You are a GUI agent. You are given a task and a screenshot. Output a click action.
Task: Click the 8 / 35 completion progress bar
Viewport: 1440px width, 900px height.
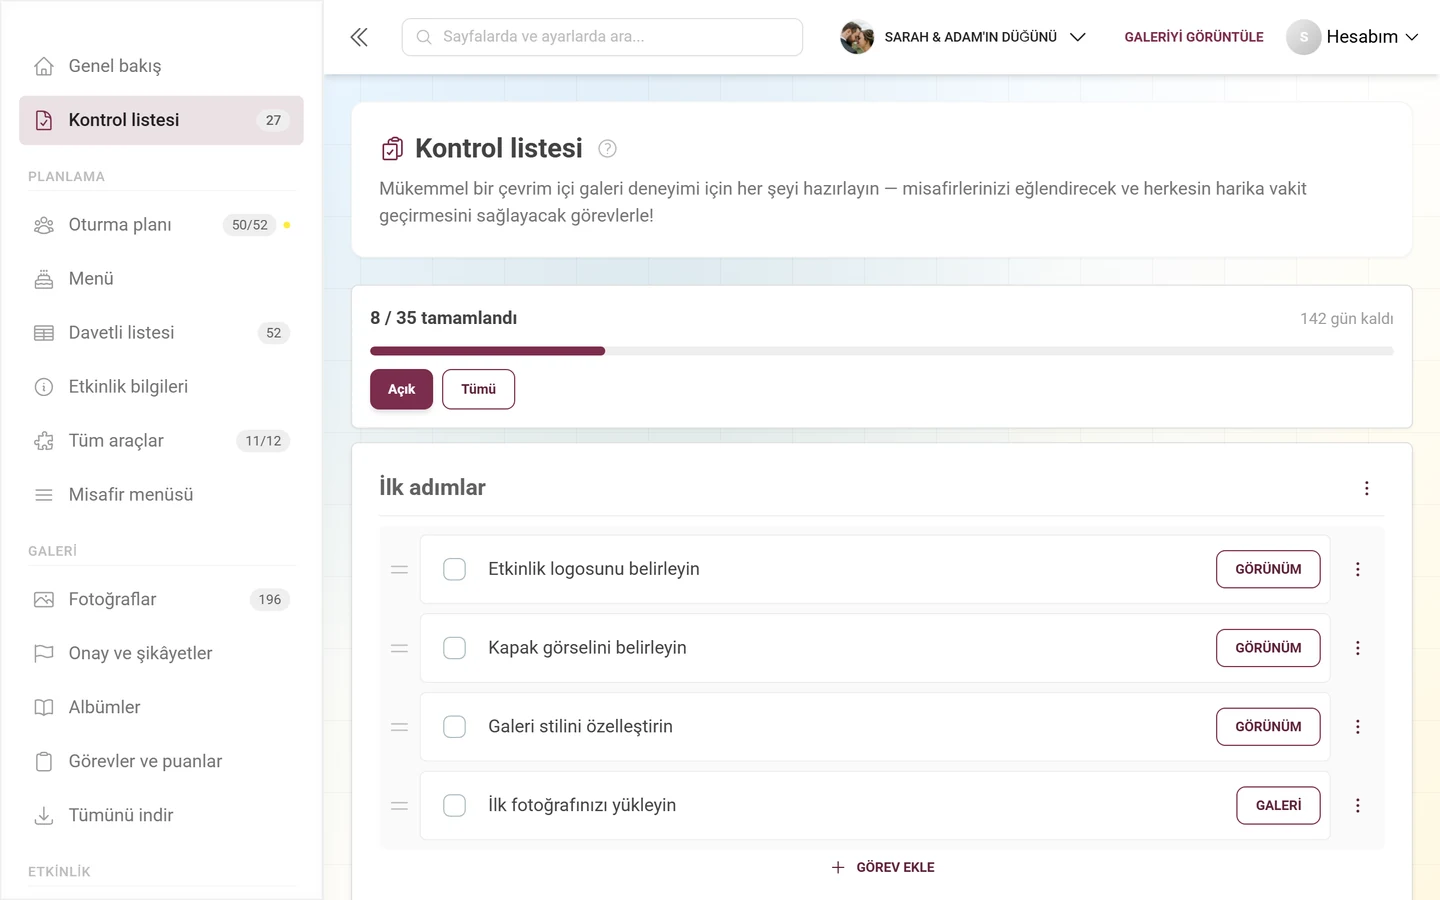pyautogui.click(x=882, y=351)
